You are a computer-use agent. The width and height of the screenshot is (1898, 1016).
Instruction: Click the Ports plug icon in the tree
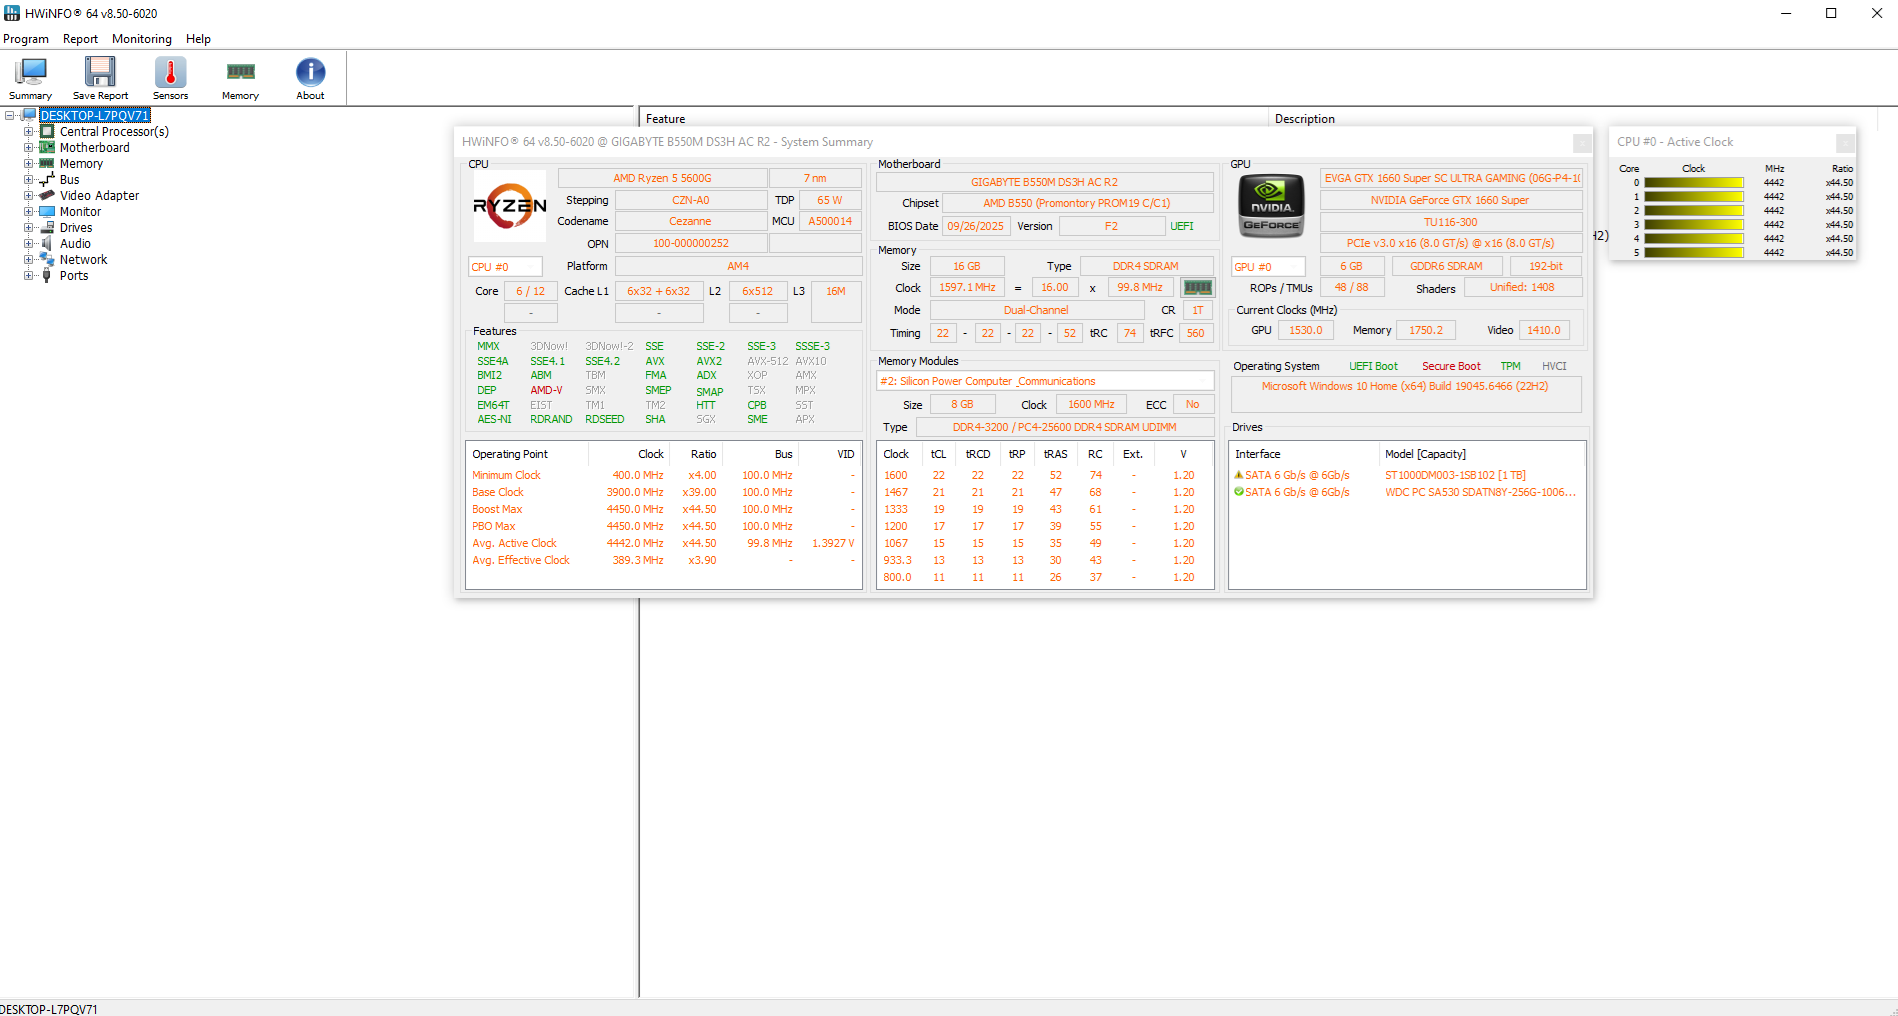[47, 275]
